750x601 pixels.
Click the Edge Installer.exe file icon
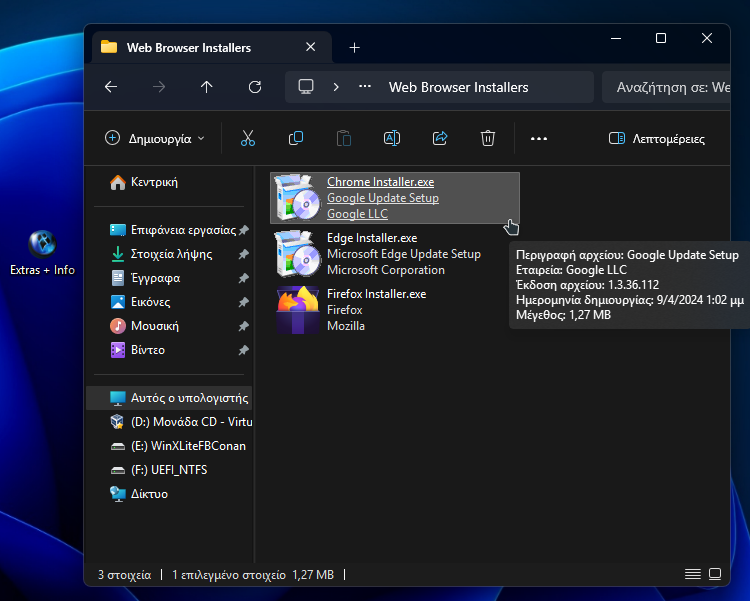click(298, 254)
